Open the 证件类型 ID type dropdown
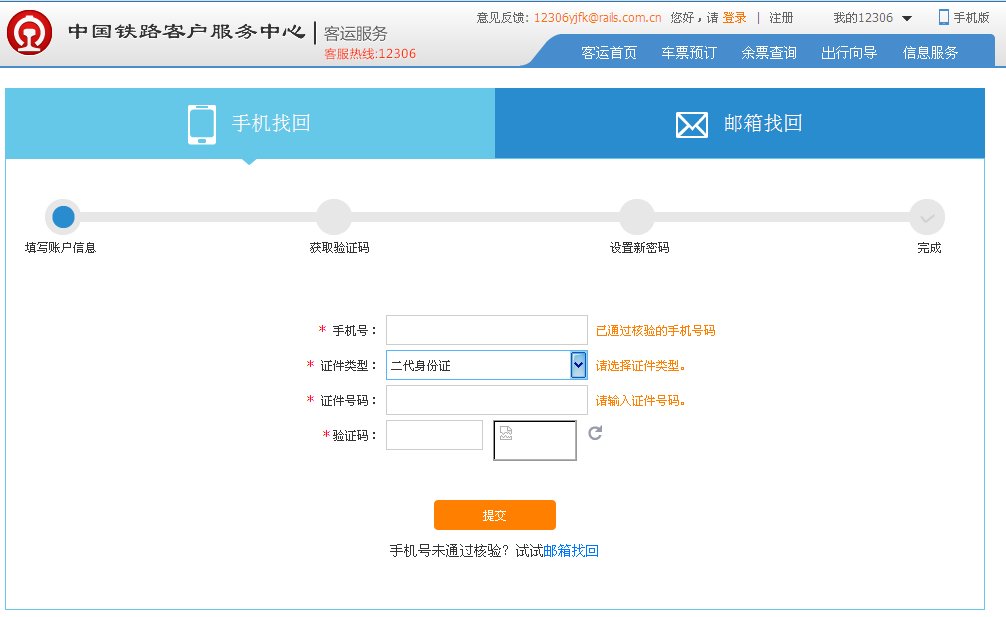The height and width of the screenshot is (617, 1006). pyautogui.click(x=486, y=364)
